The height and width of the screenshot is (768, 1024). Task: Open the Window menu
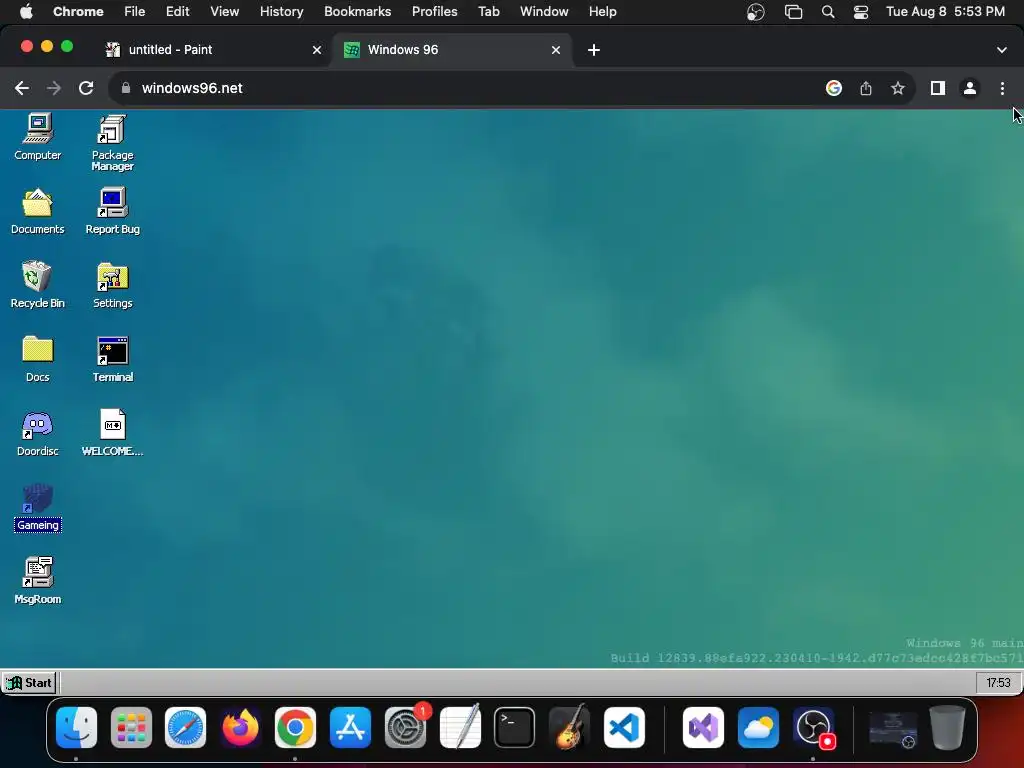[544, 12]
